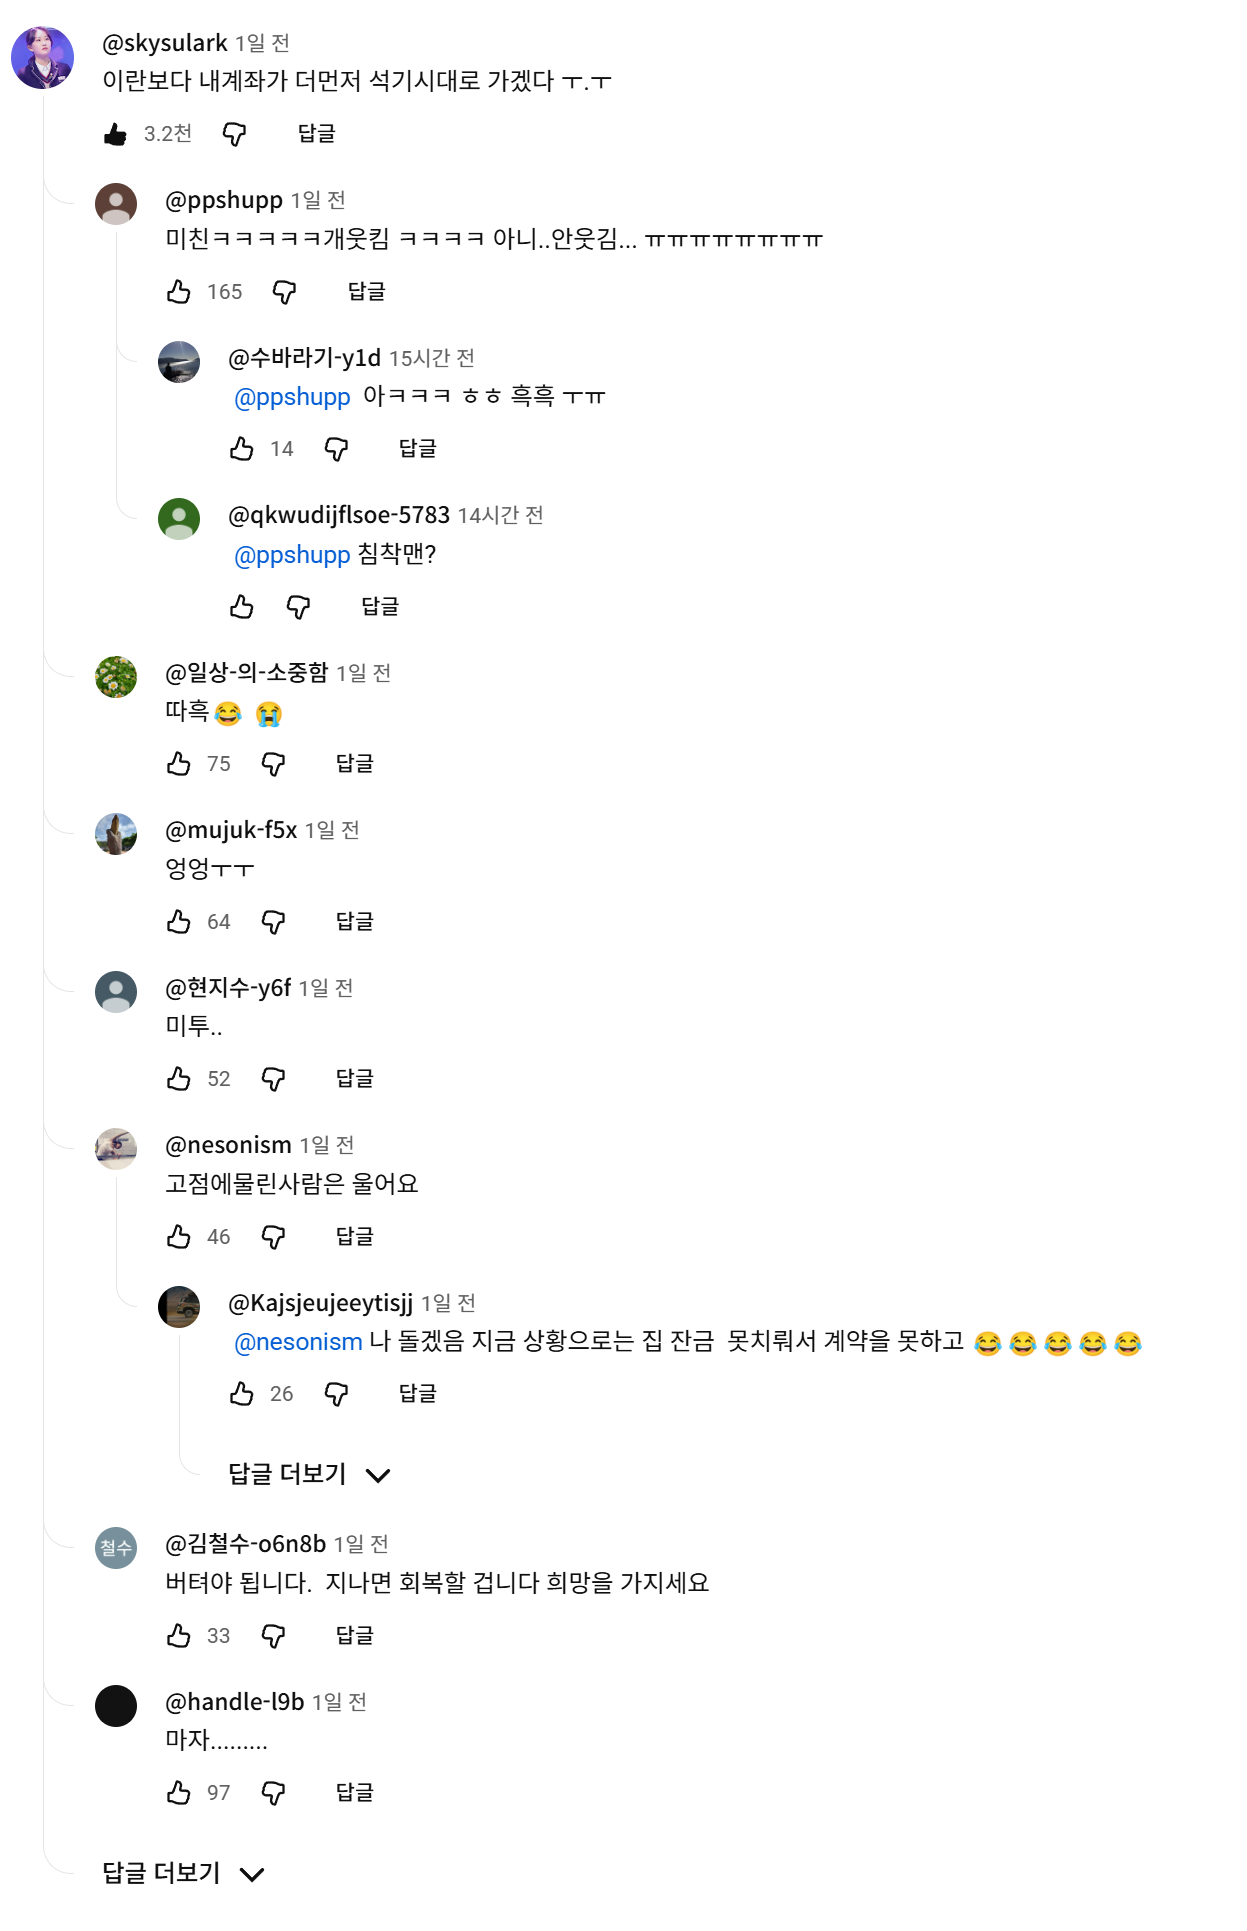Reply to the @수바라기-y1d comment
The image size is (1247, 1931).
[417, 449]
